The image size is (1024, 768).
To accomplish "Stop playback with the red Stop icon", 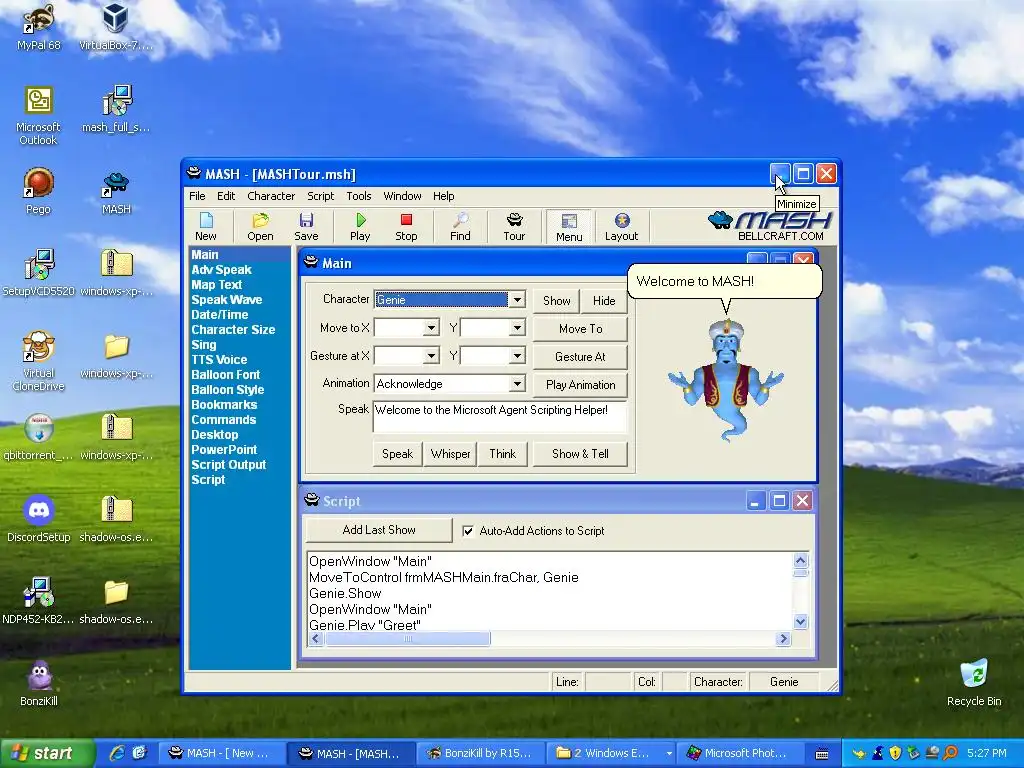I will coord(406,227).
